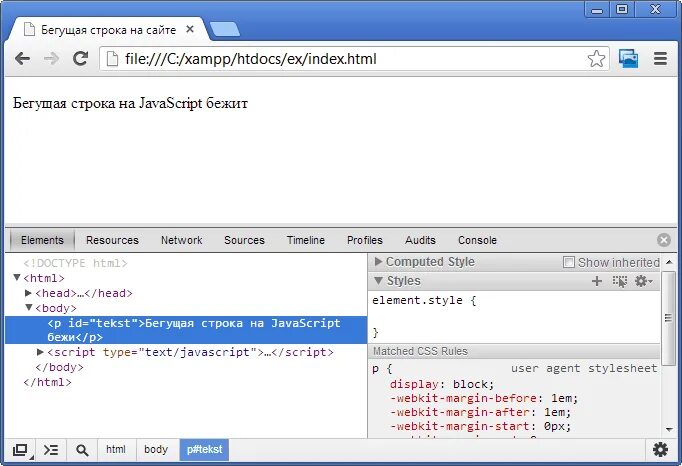Open DevTools settings gear at bottom right
The width and height of the screenshot is (682, 466).
(x=660, y=449)
